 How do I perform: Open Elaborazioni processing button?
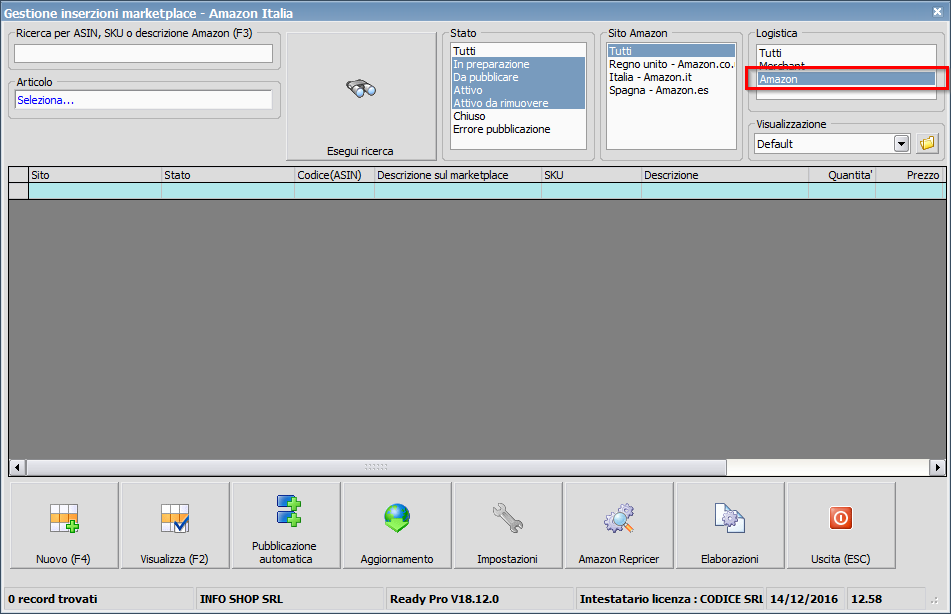[730, 525]
